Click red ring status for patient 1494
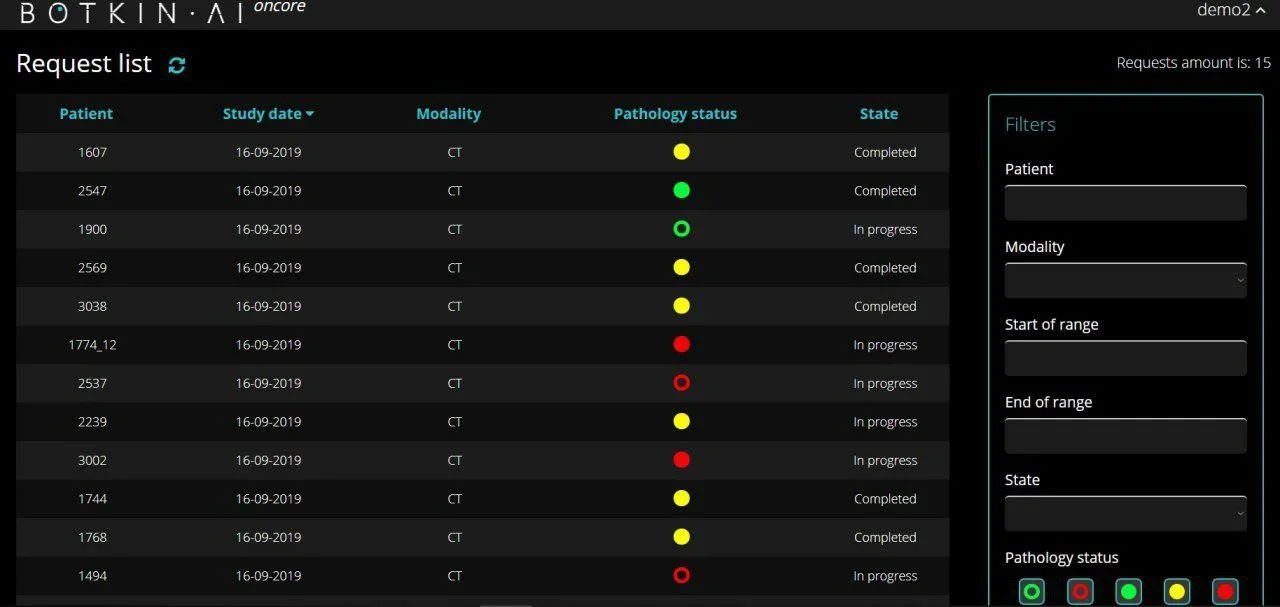The height and width of the screenshot is (607, 1280). [681, 575]
